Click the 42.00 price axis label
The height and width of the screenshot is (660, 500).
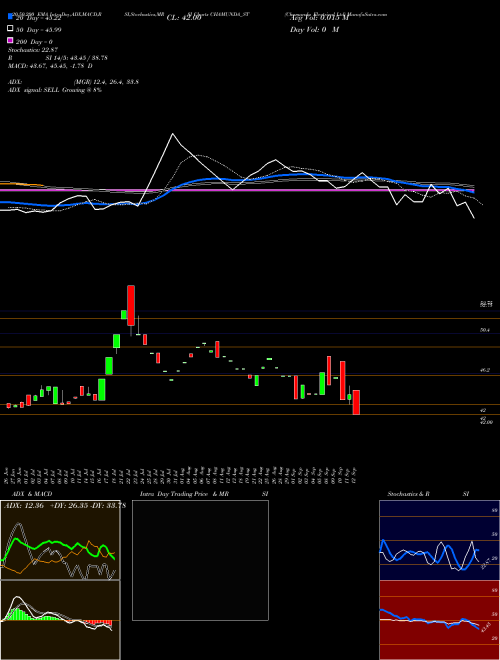[486, 422]
